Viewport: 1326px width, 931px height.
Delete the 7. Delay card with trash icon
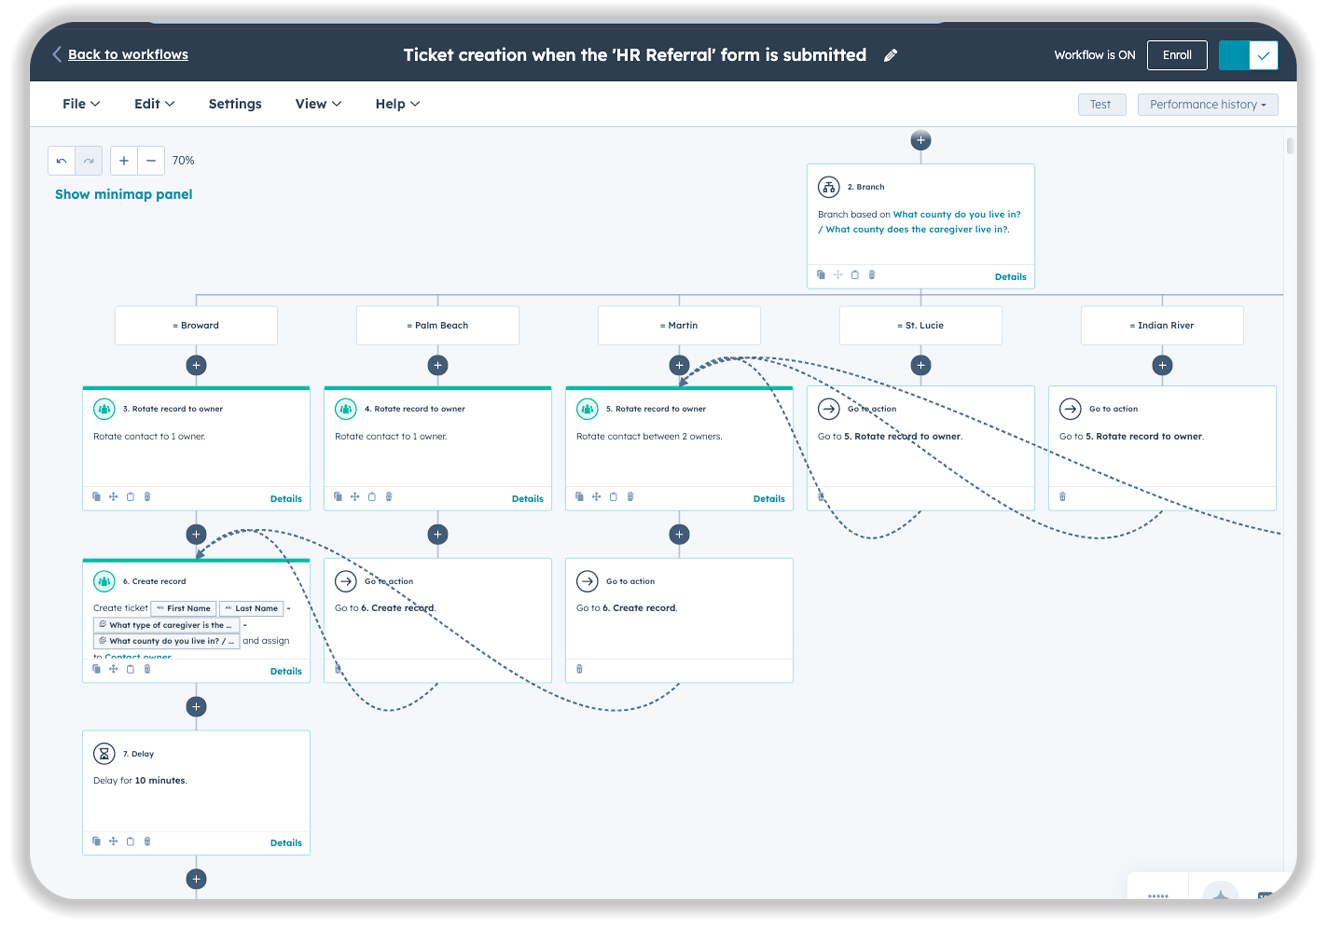point(147,841)
